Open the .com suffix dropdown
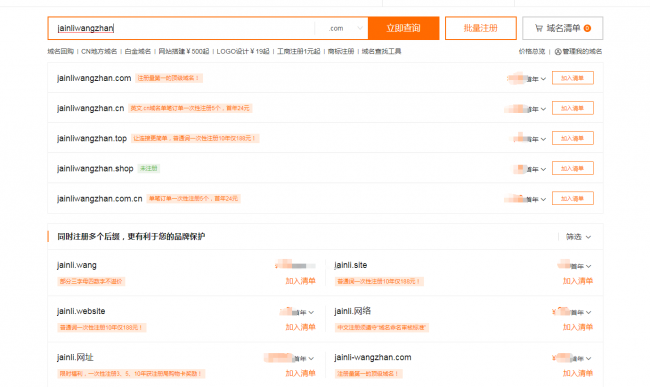The width and height of the screenshot is (650, 387). 342,28
